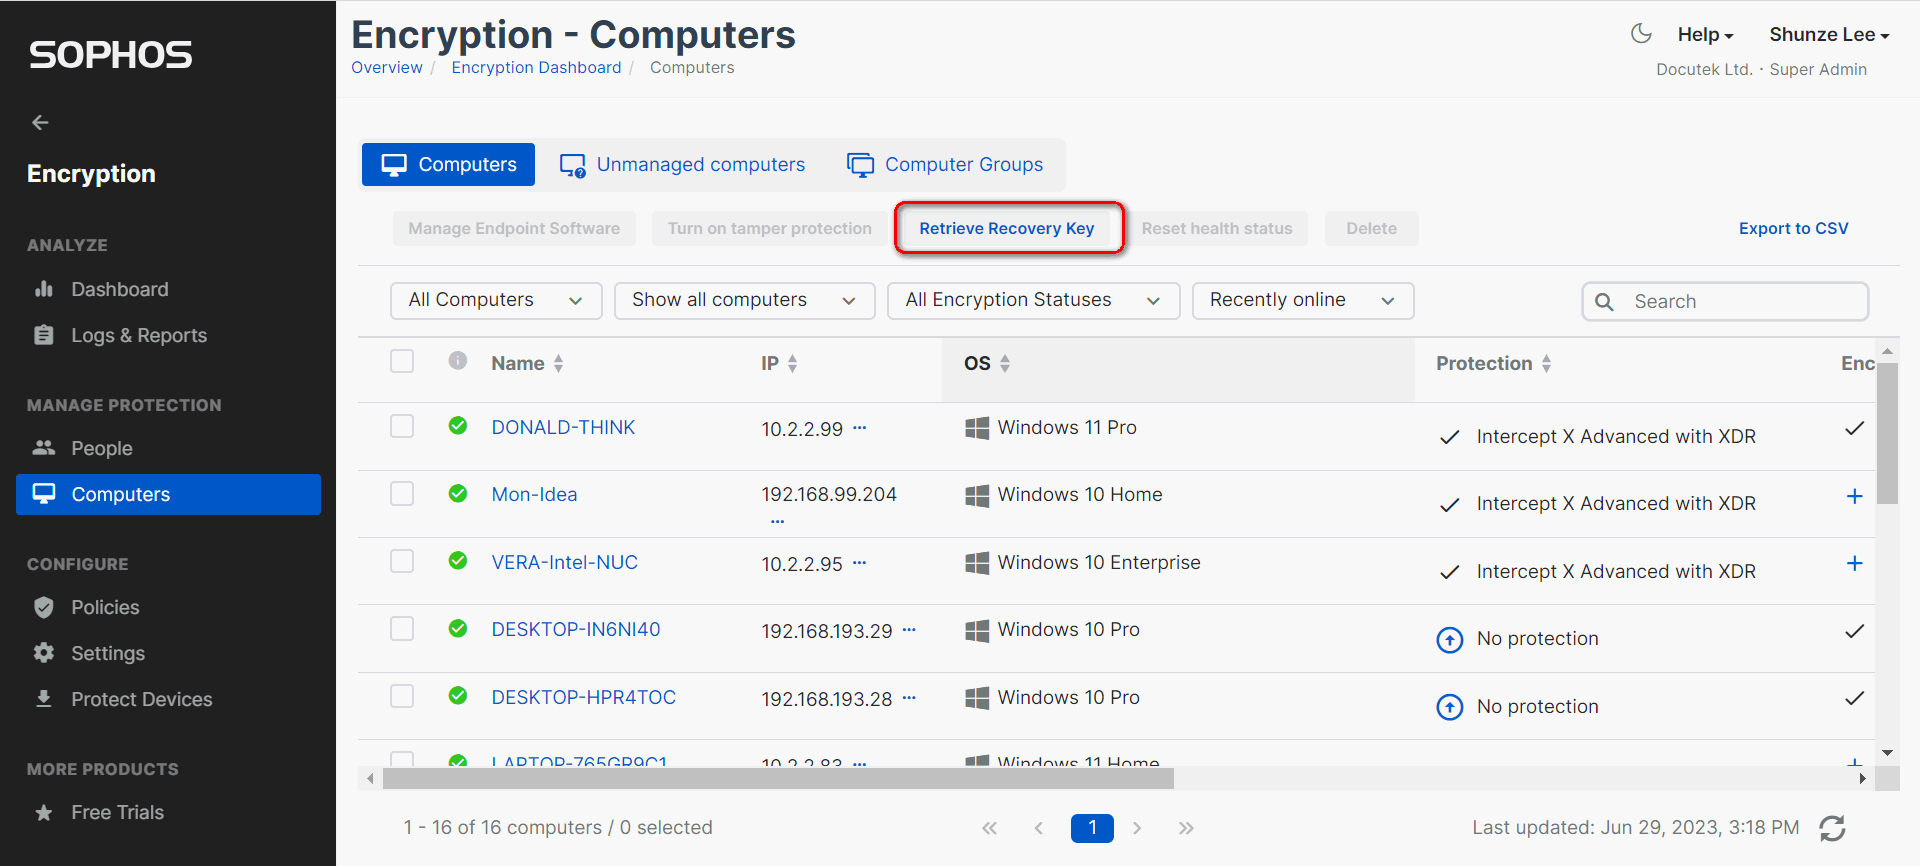Show more IP addresses for DONALD-THINK

click(x=860, y=427)
